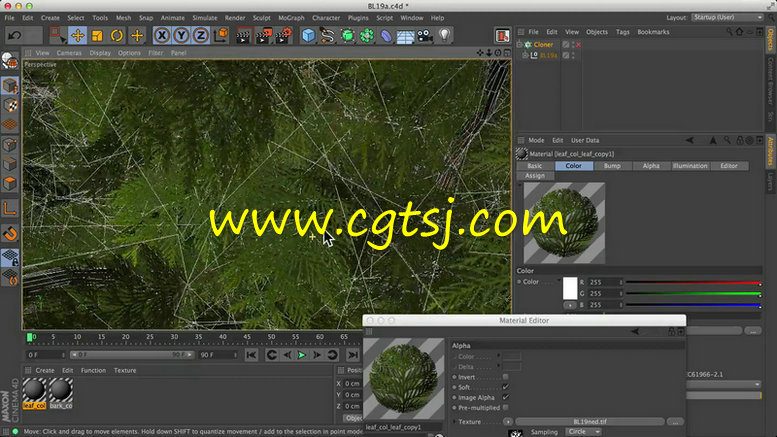This screenshot has height=437, width=777.
Task: Switch to the Bump tab
Action: point(612,166)
